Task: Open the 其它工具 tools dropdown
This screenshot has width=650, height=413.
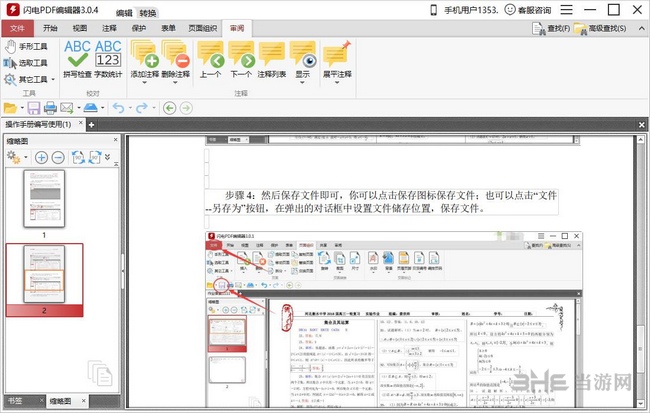Action: click(29, 79)
